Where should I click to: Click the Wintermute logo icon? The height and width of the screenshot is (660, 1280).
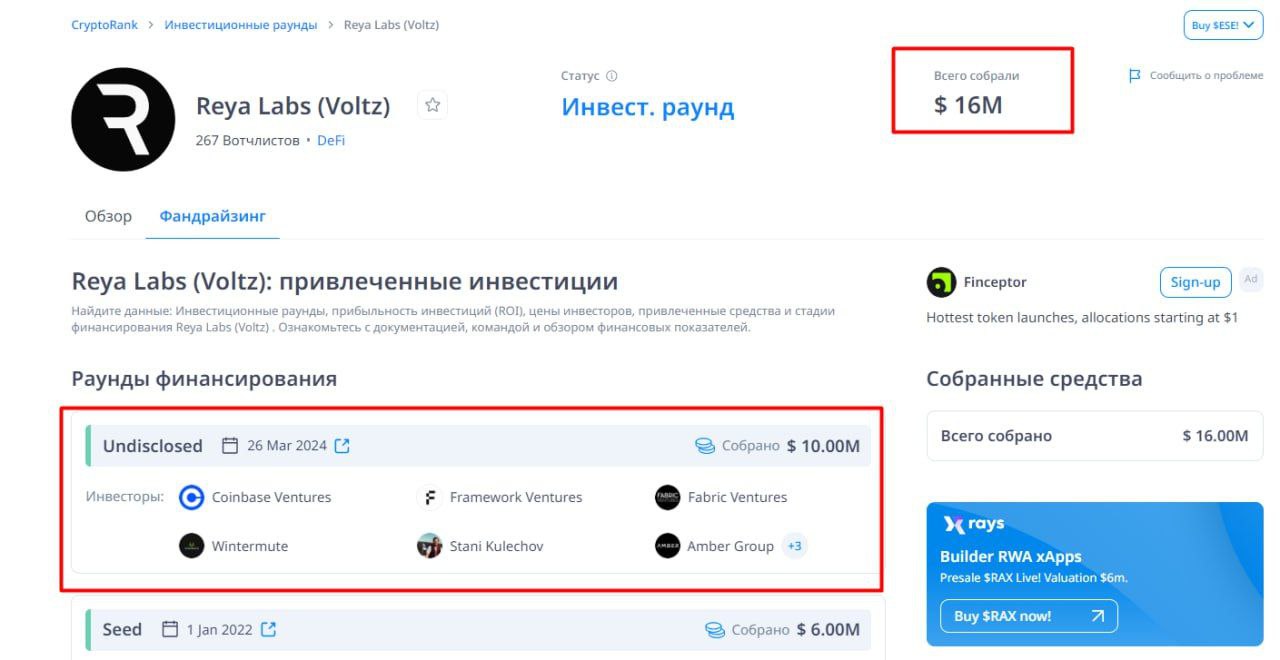(x=191, y=546)
